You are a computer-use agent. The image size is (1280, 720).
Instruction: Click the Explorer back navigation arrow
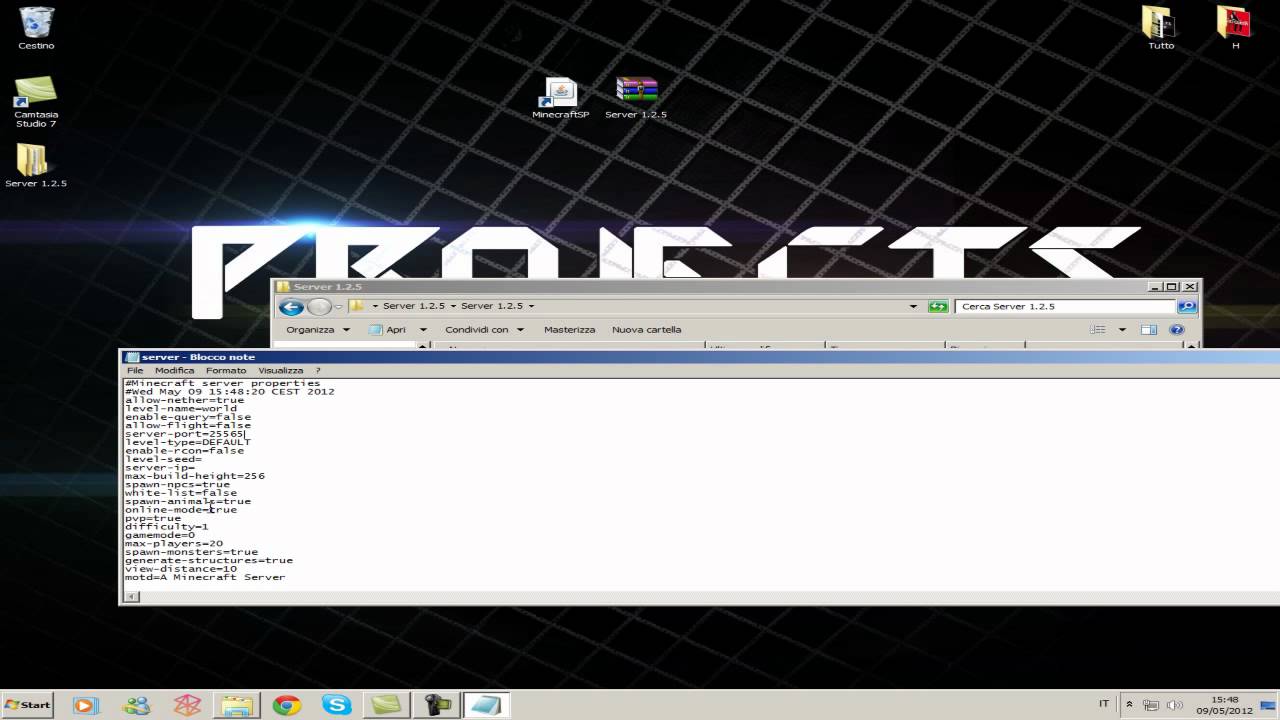pos(291,307)
